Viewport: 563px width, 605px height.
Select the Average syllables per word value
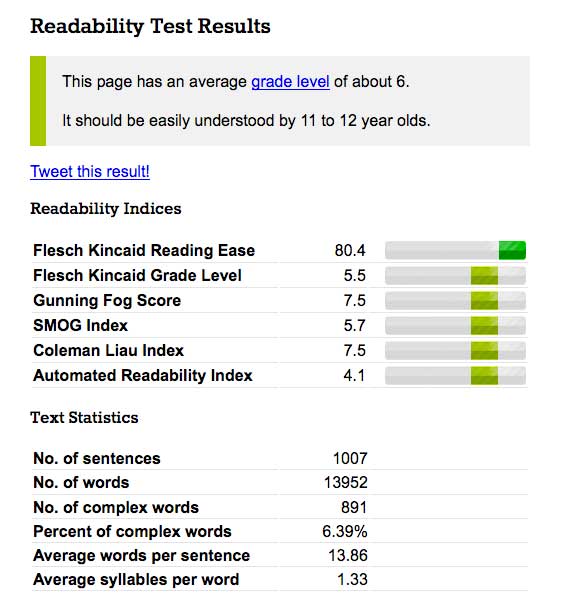point(352,580)
